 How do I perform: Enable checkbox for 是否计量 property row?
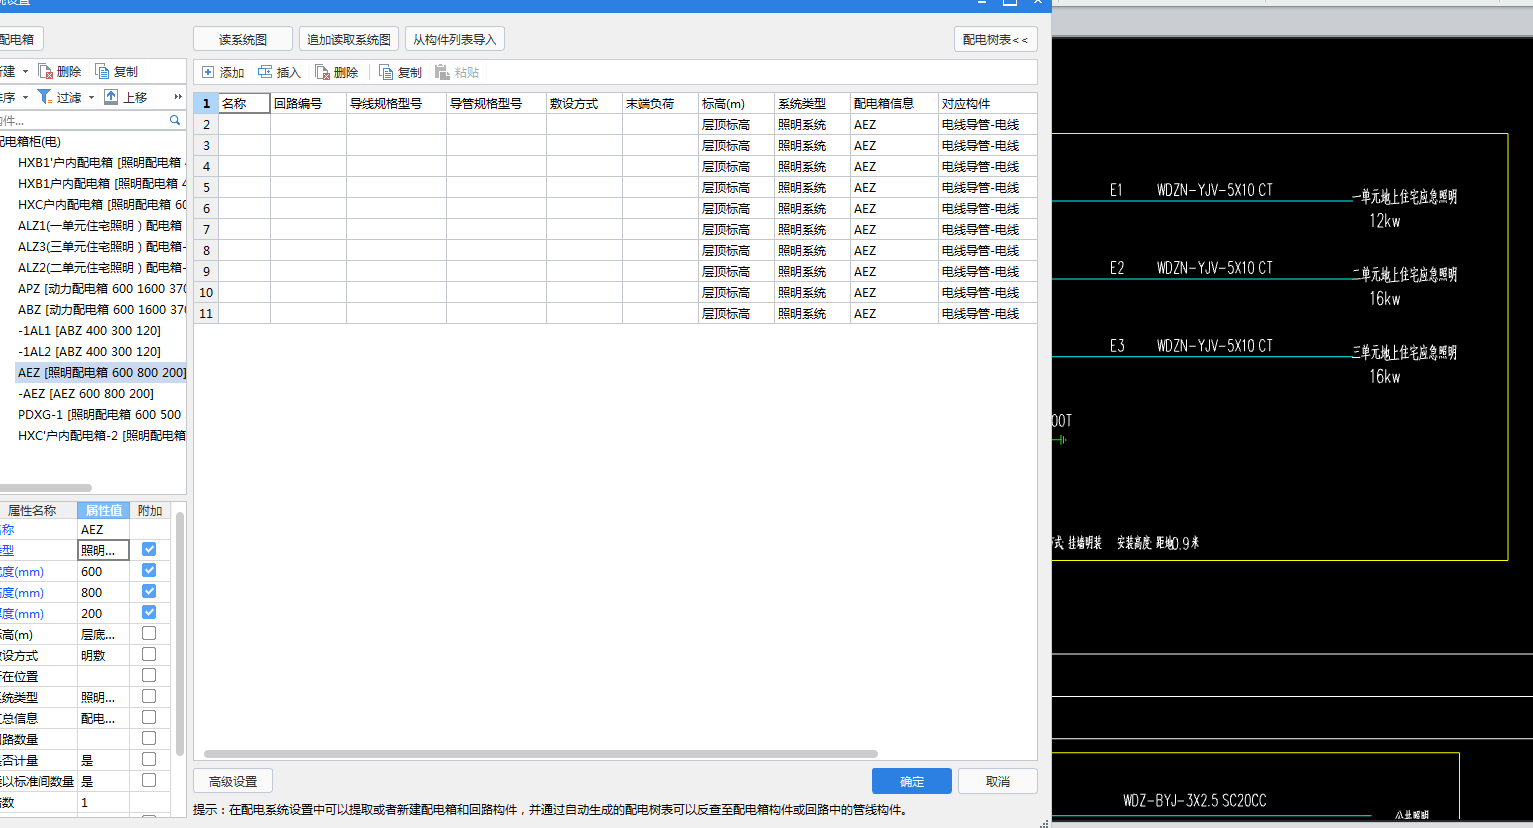(149, 759)
